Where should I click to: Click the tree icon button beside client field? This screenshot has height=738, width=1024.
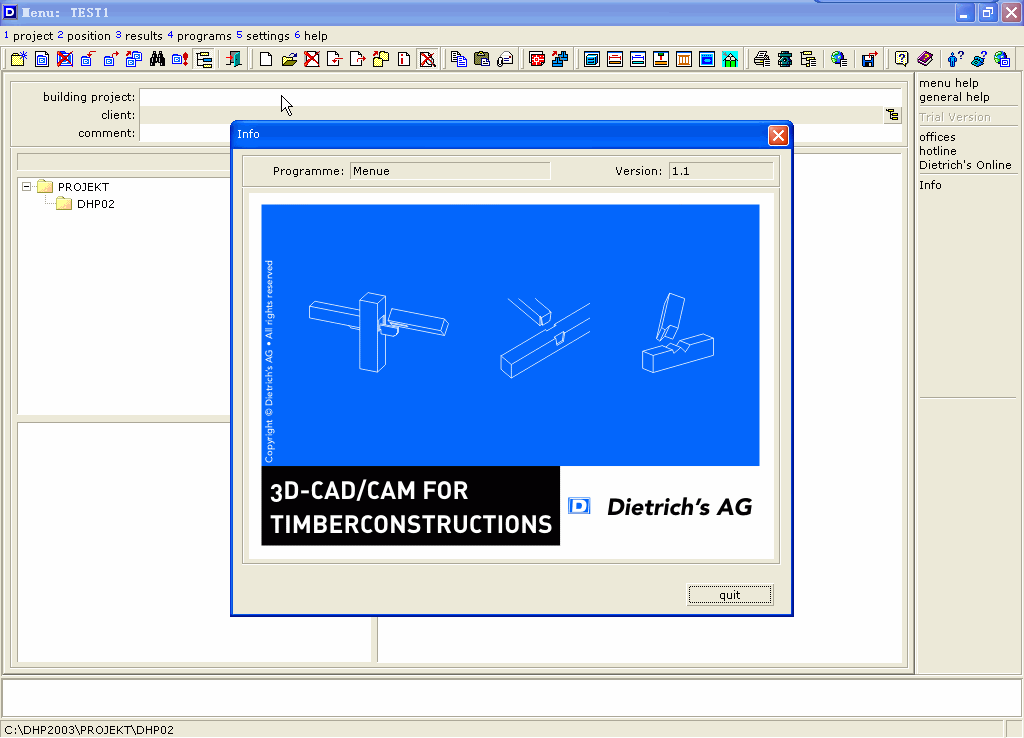tap(893, 116)
